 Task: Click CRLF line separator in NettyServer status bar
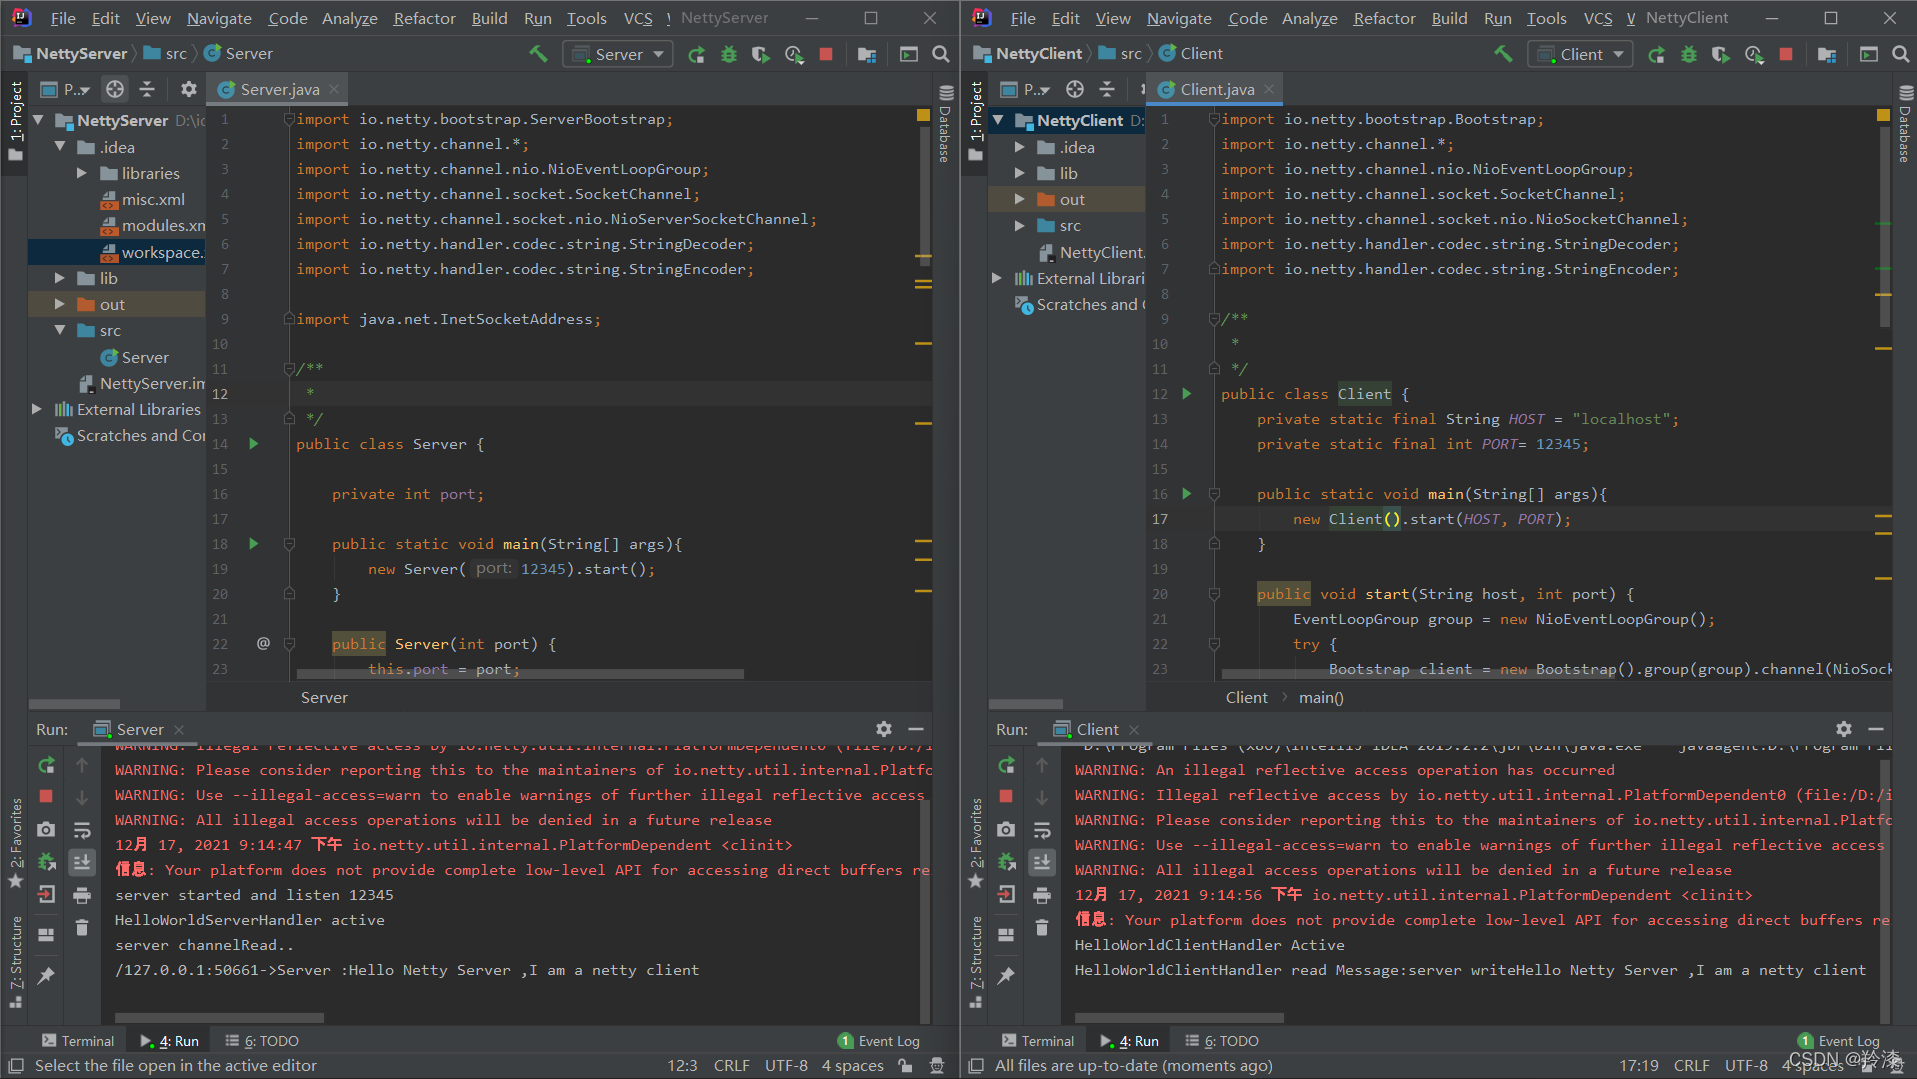pyautogui.click(x=732, y=1066)
